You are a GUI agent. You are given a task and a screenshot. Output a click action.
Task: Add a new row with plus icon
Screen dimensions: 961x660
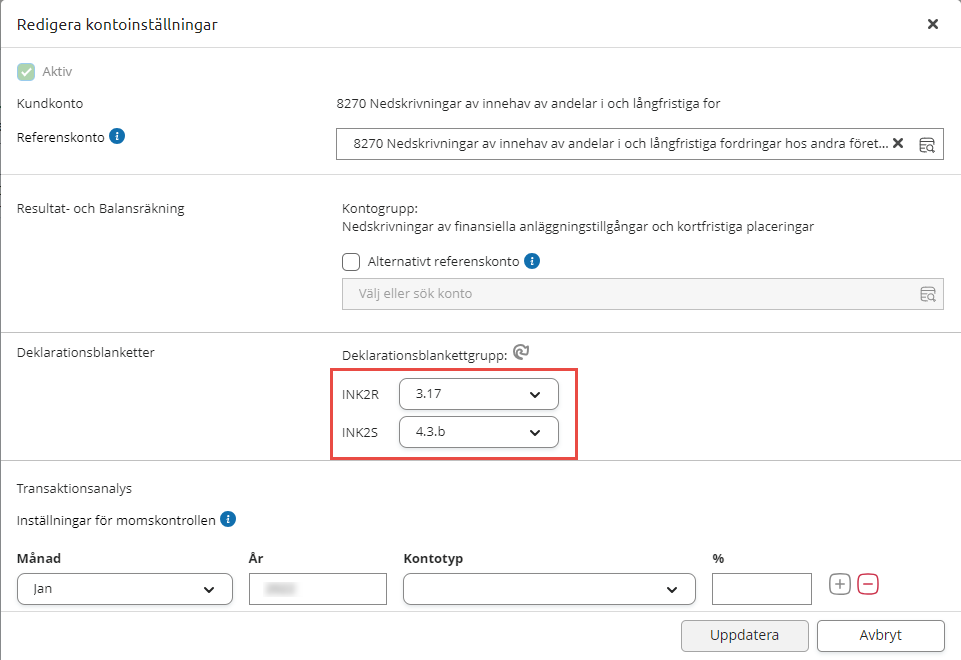[x=840, y=584]
